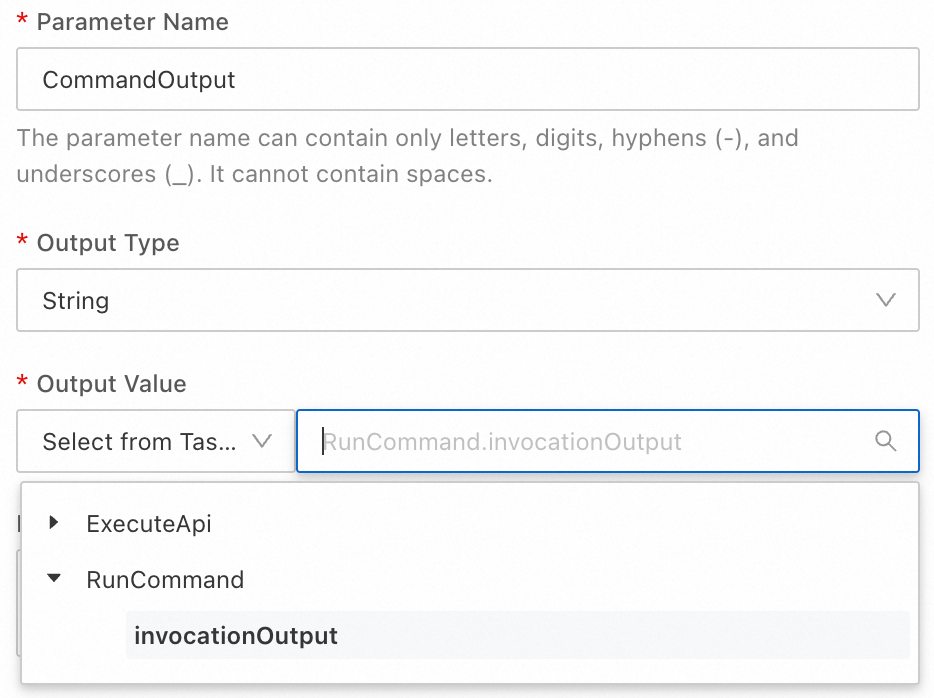Open the Output Type chevron arrow
This screenshot has height=698, width=934.
[x=885, y=300]
